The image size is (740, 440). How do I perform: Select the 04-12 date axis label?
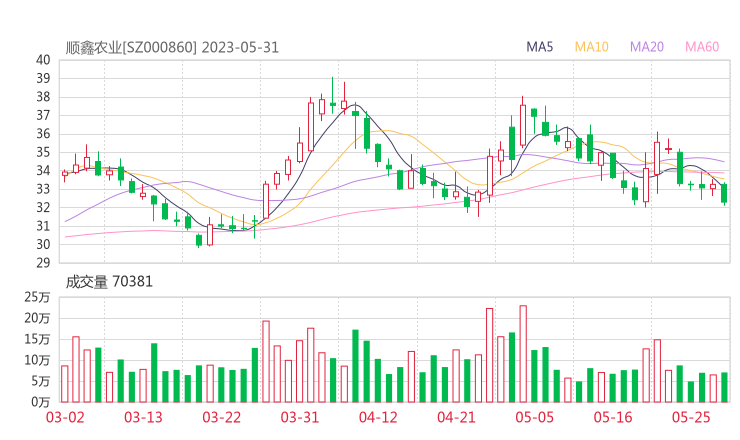point(377,417)
